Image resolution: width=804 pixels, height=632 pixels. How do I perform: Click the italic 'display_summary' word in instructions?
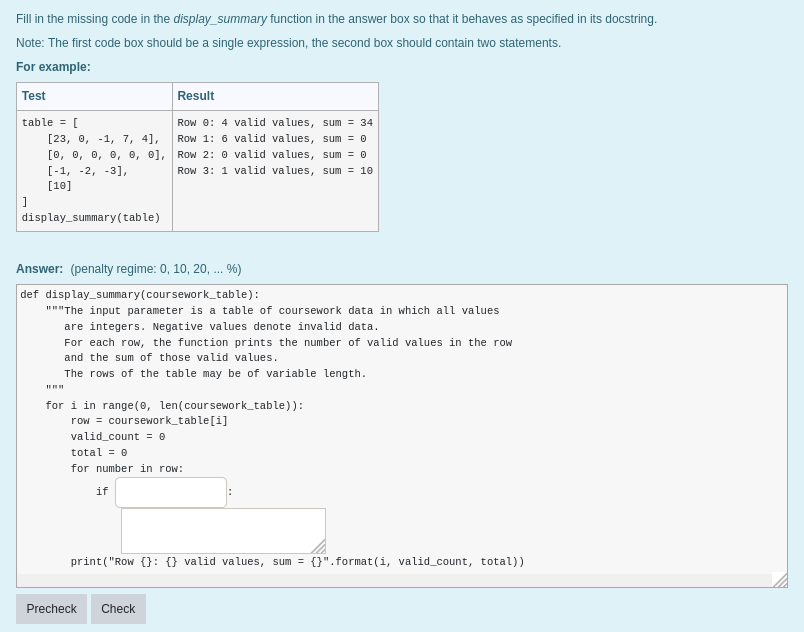click(x=220, y=19)
